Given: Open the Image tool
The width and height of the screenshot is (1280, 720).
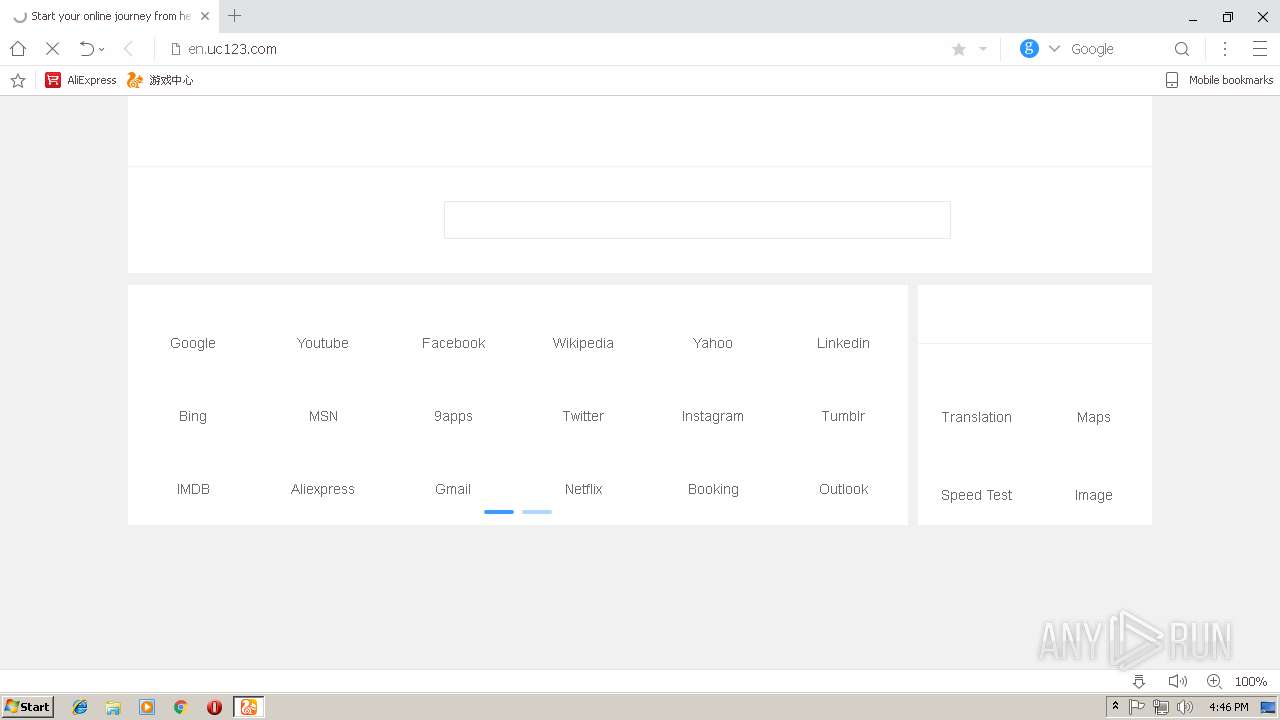Looking at the screenshot, I should point(1093,495).
